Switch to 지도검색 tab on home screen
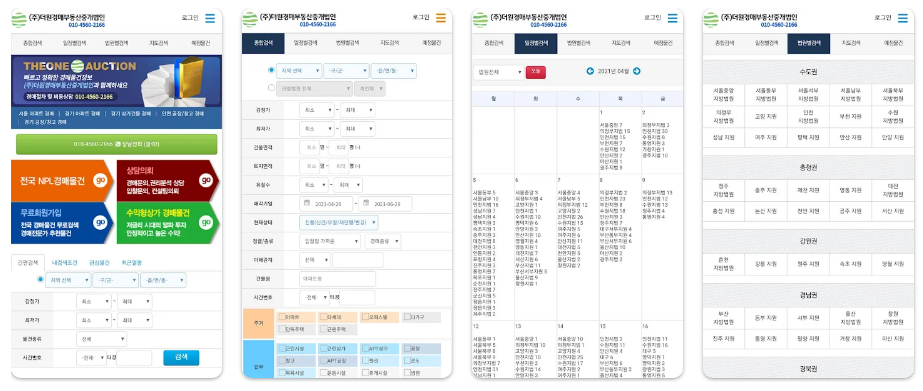Viewport: 923px width, 391px height. 158,43
